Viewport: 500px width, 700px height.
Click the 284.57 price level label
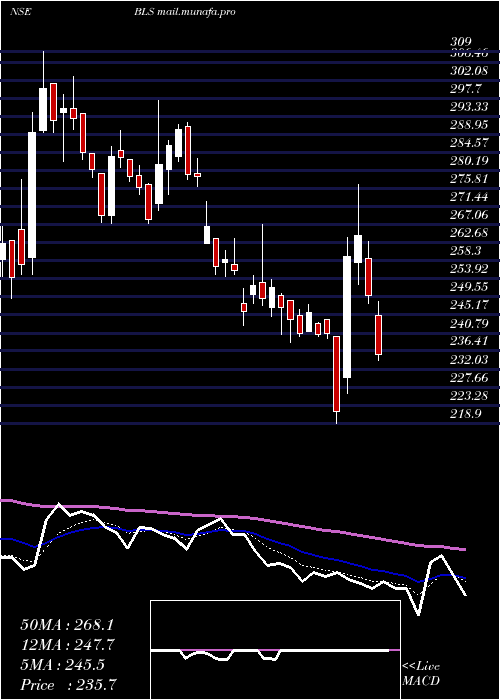pyautogui.click(x=469, y=142)
